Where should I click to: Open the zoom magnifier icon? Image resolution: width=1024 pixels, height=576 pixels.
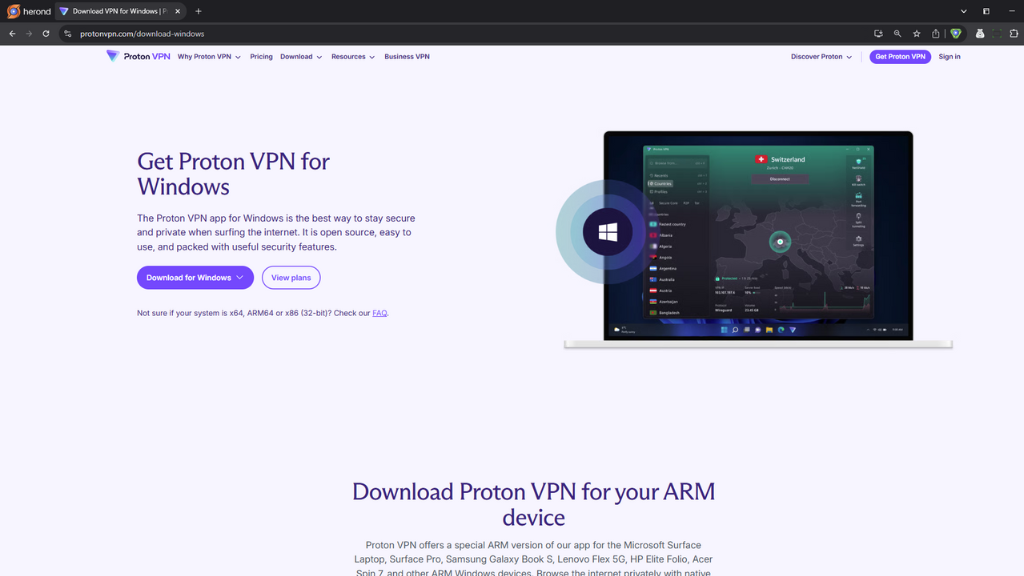click(x=897, y=33)
